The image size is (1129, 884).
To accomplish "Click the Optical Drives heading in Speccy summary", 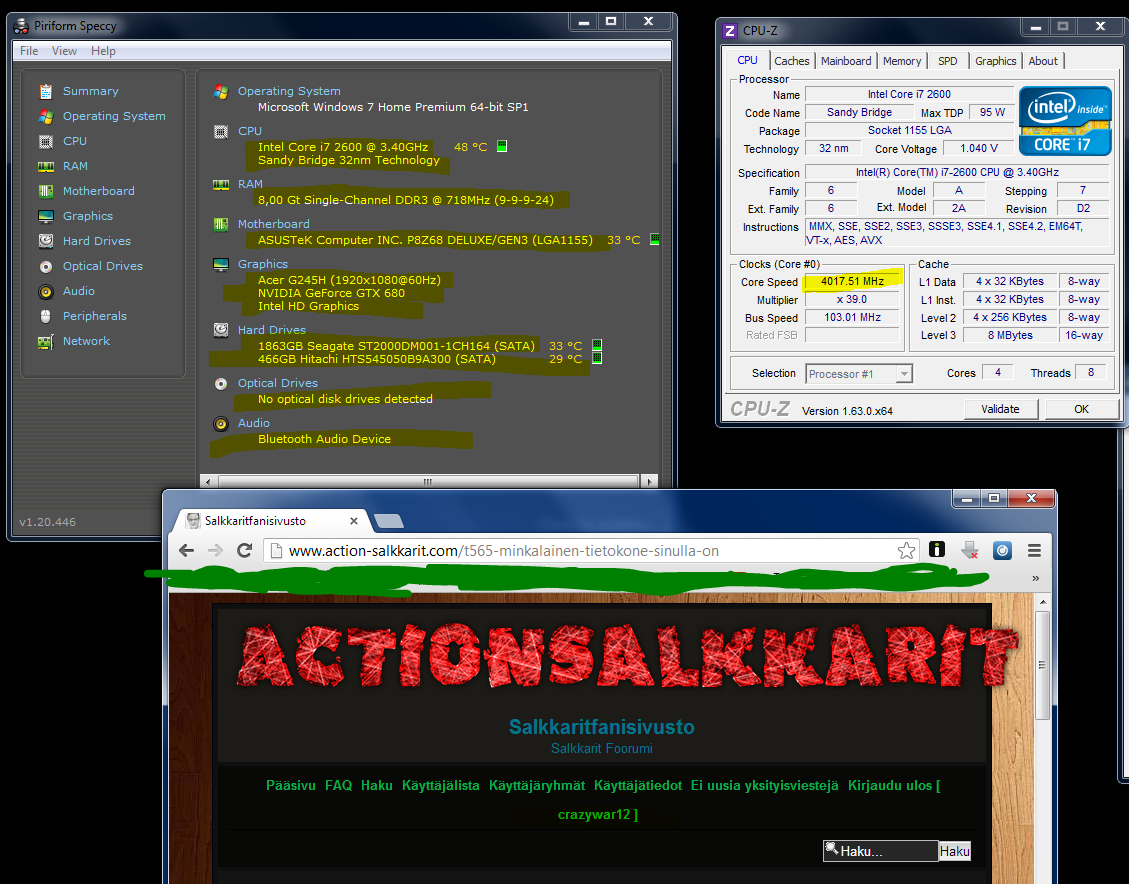I will coord(278,384).
